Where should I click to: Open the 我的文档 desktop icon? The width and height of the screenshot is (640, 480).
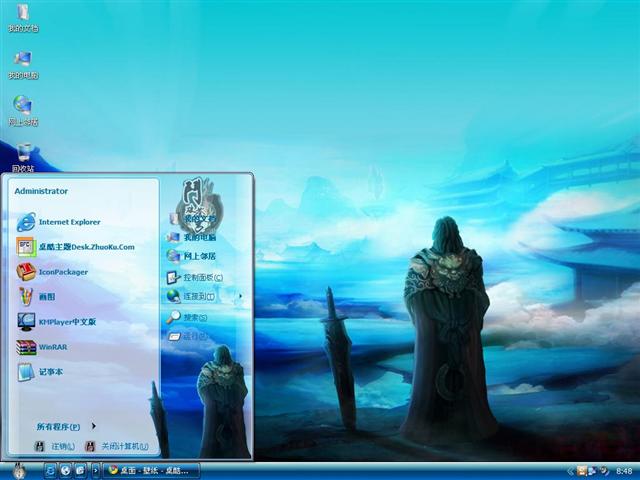point(23,18)
